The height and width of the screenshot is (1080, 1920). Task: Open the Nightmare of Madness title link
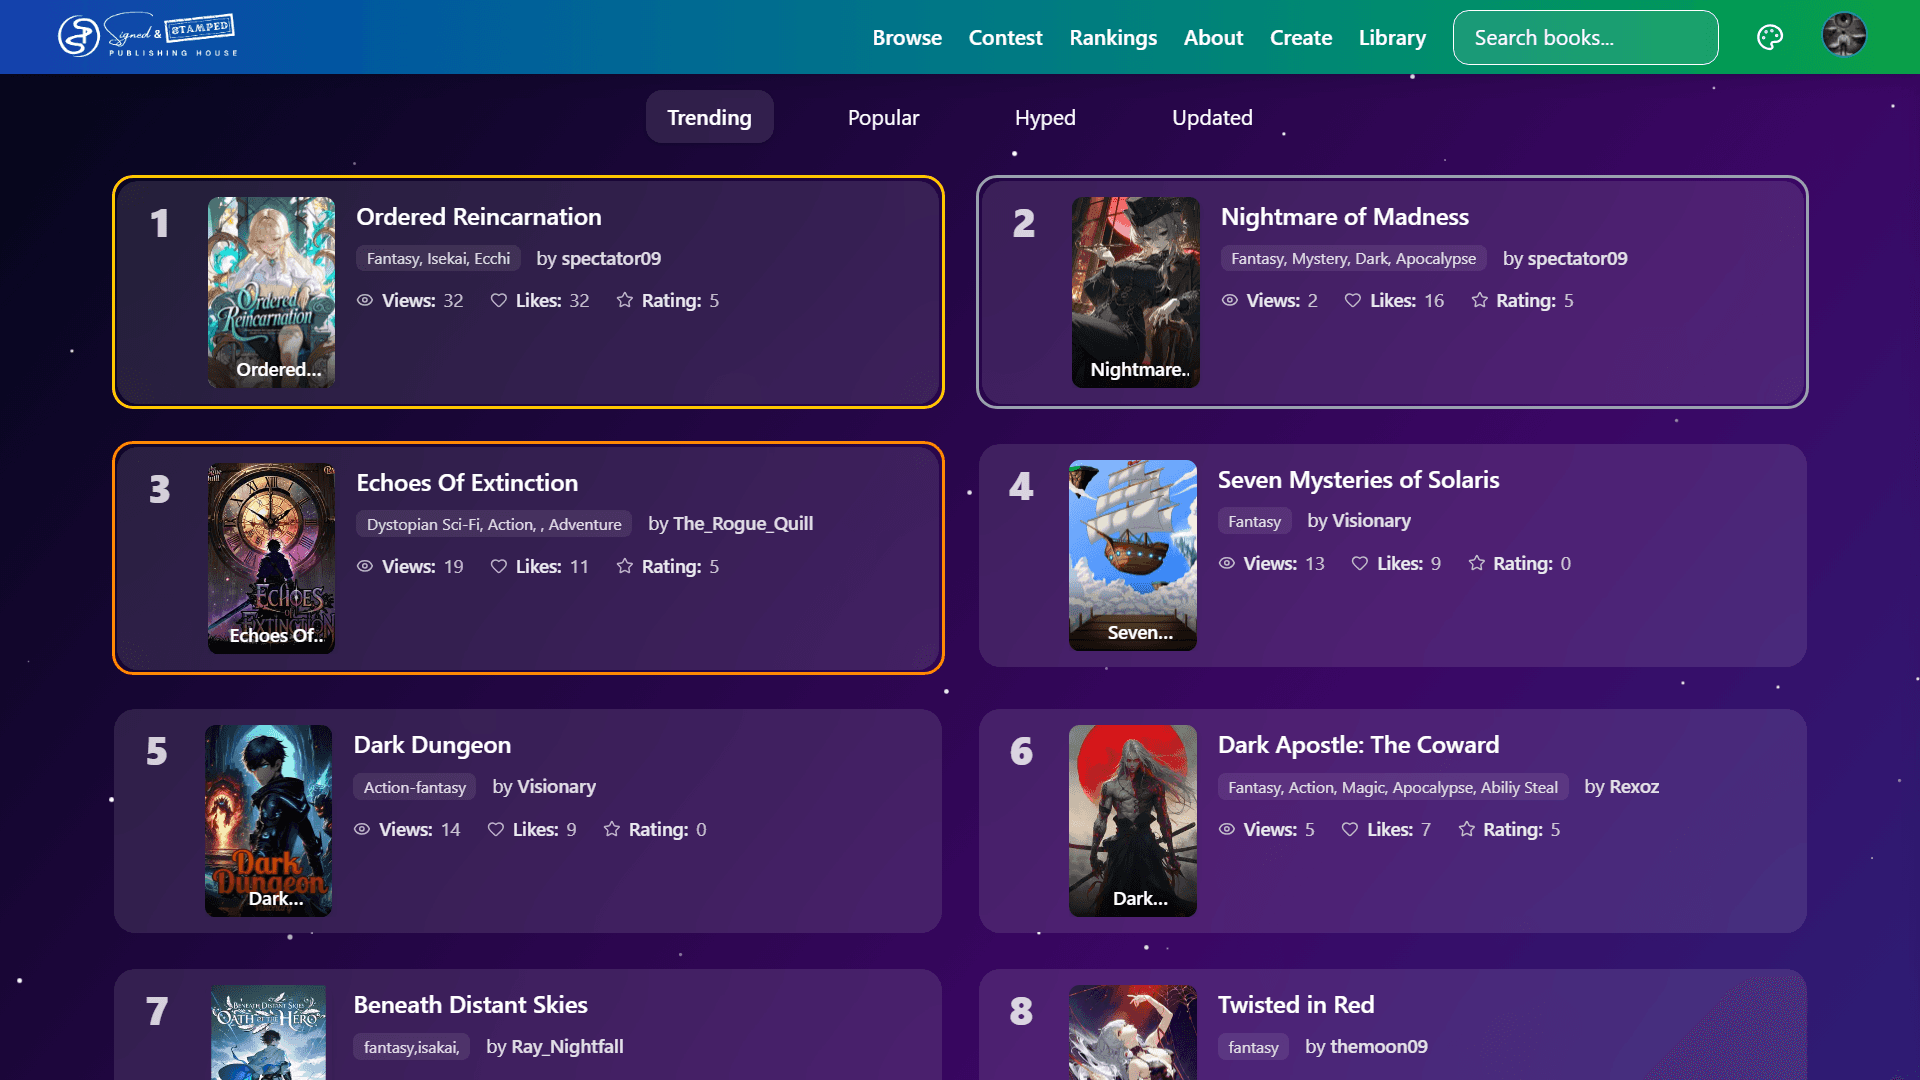point(1345,217)
